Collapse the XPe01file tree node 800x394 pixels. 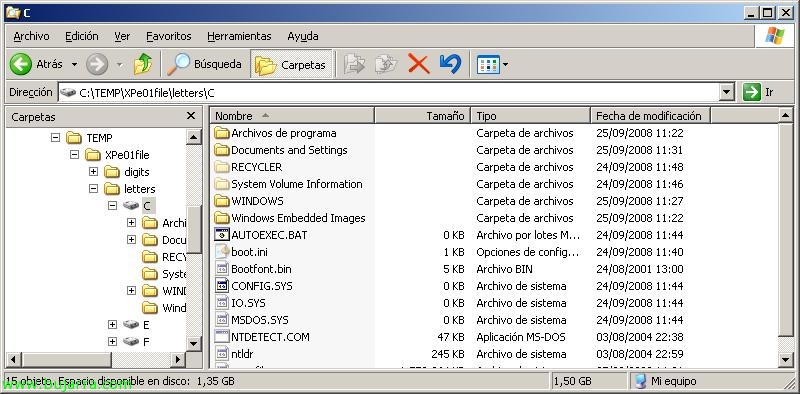tap(74, 155)
